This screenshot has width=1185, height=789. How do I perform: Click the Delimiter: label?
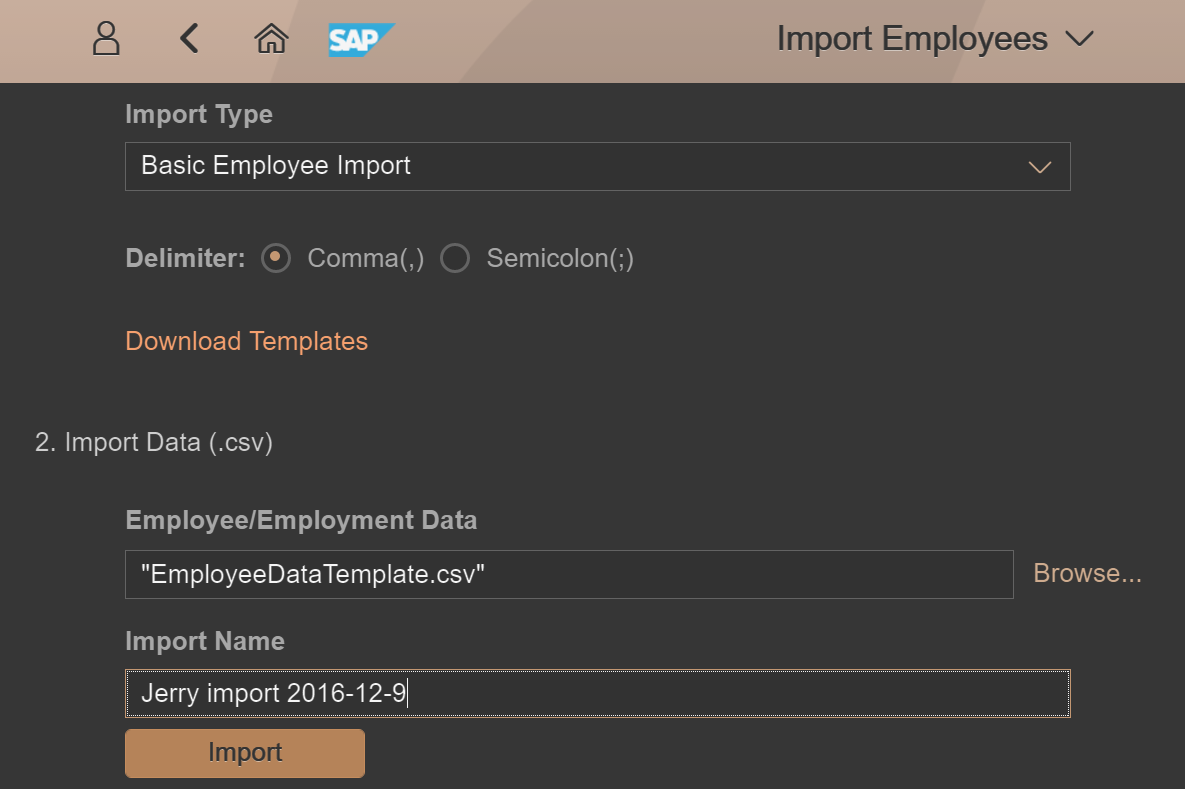[185, 258]
